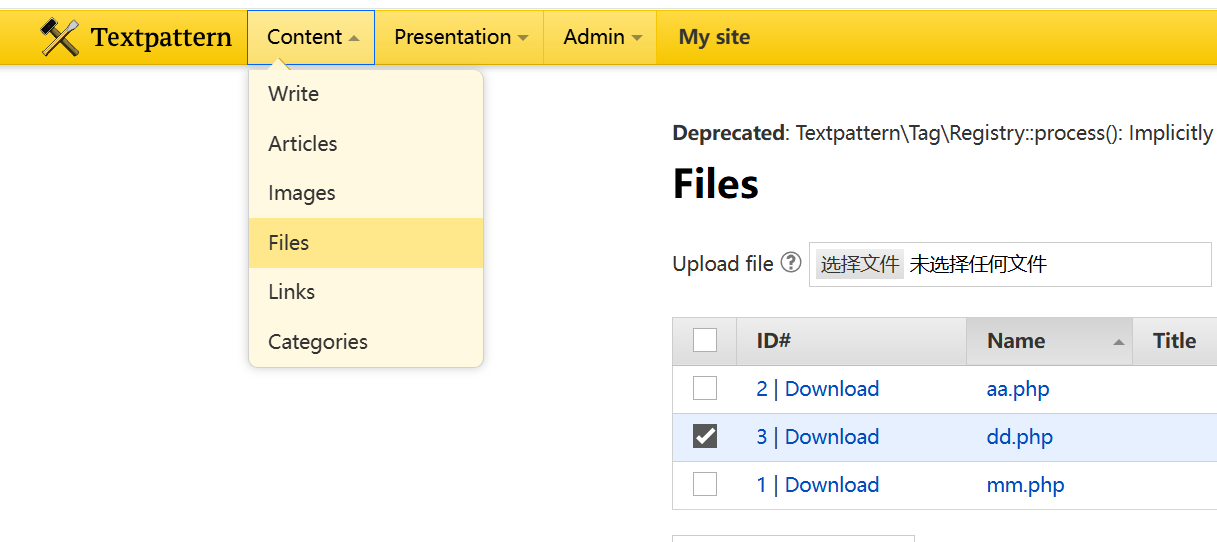Open the My site link
Viewport: 1217px width, 542px height.
click(714, 37)
